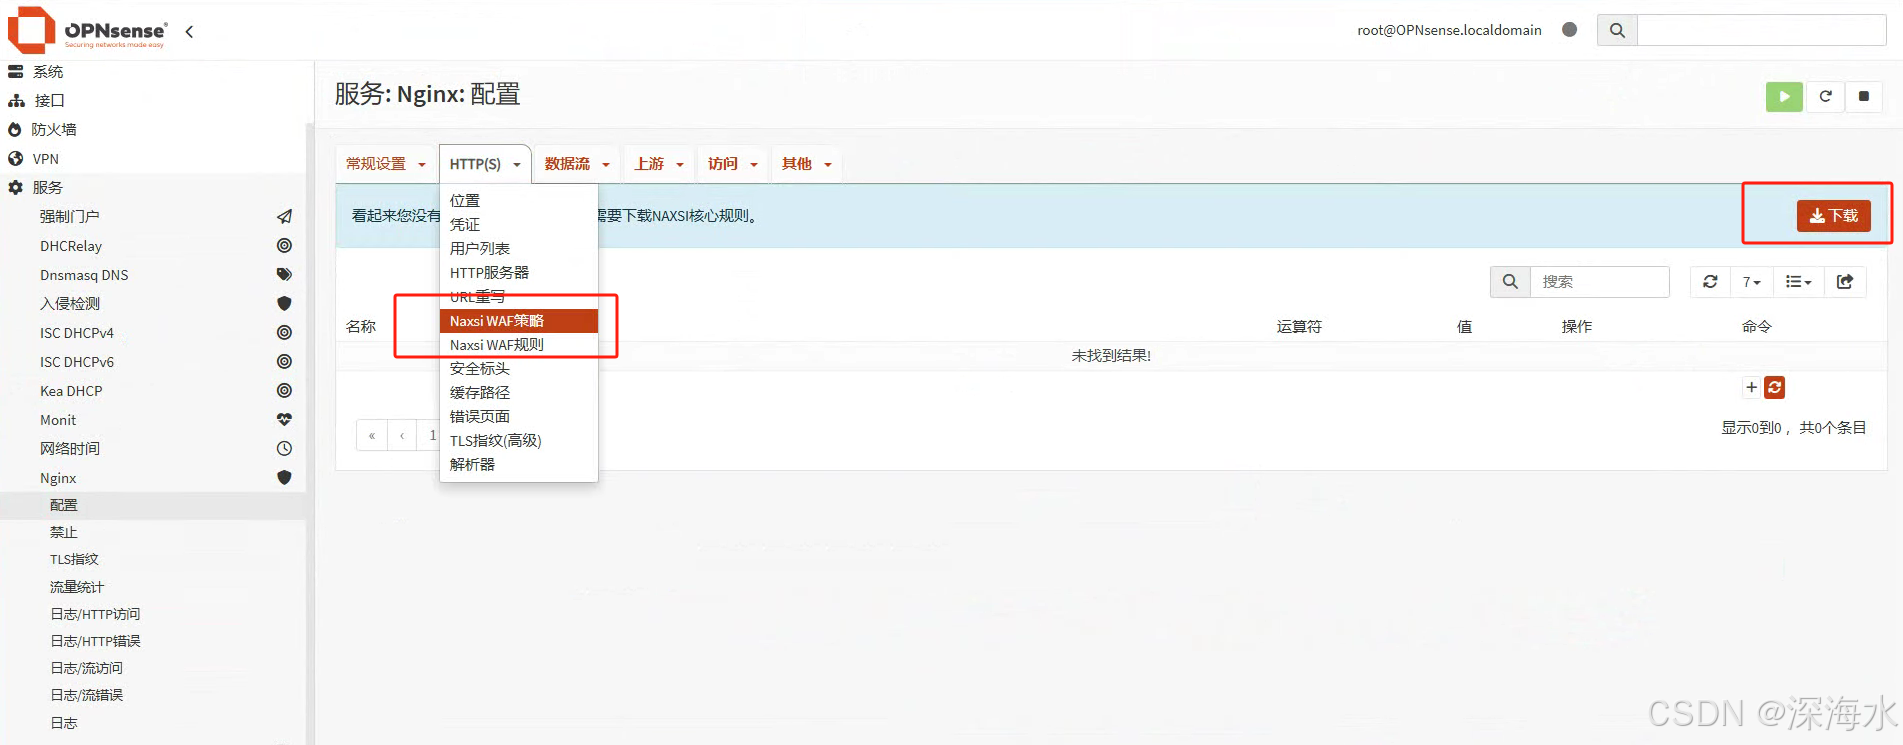Sort by the 名称 column header
The height and width of the screenshot is (745, 1903).
tap(361, 327)
